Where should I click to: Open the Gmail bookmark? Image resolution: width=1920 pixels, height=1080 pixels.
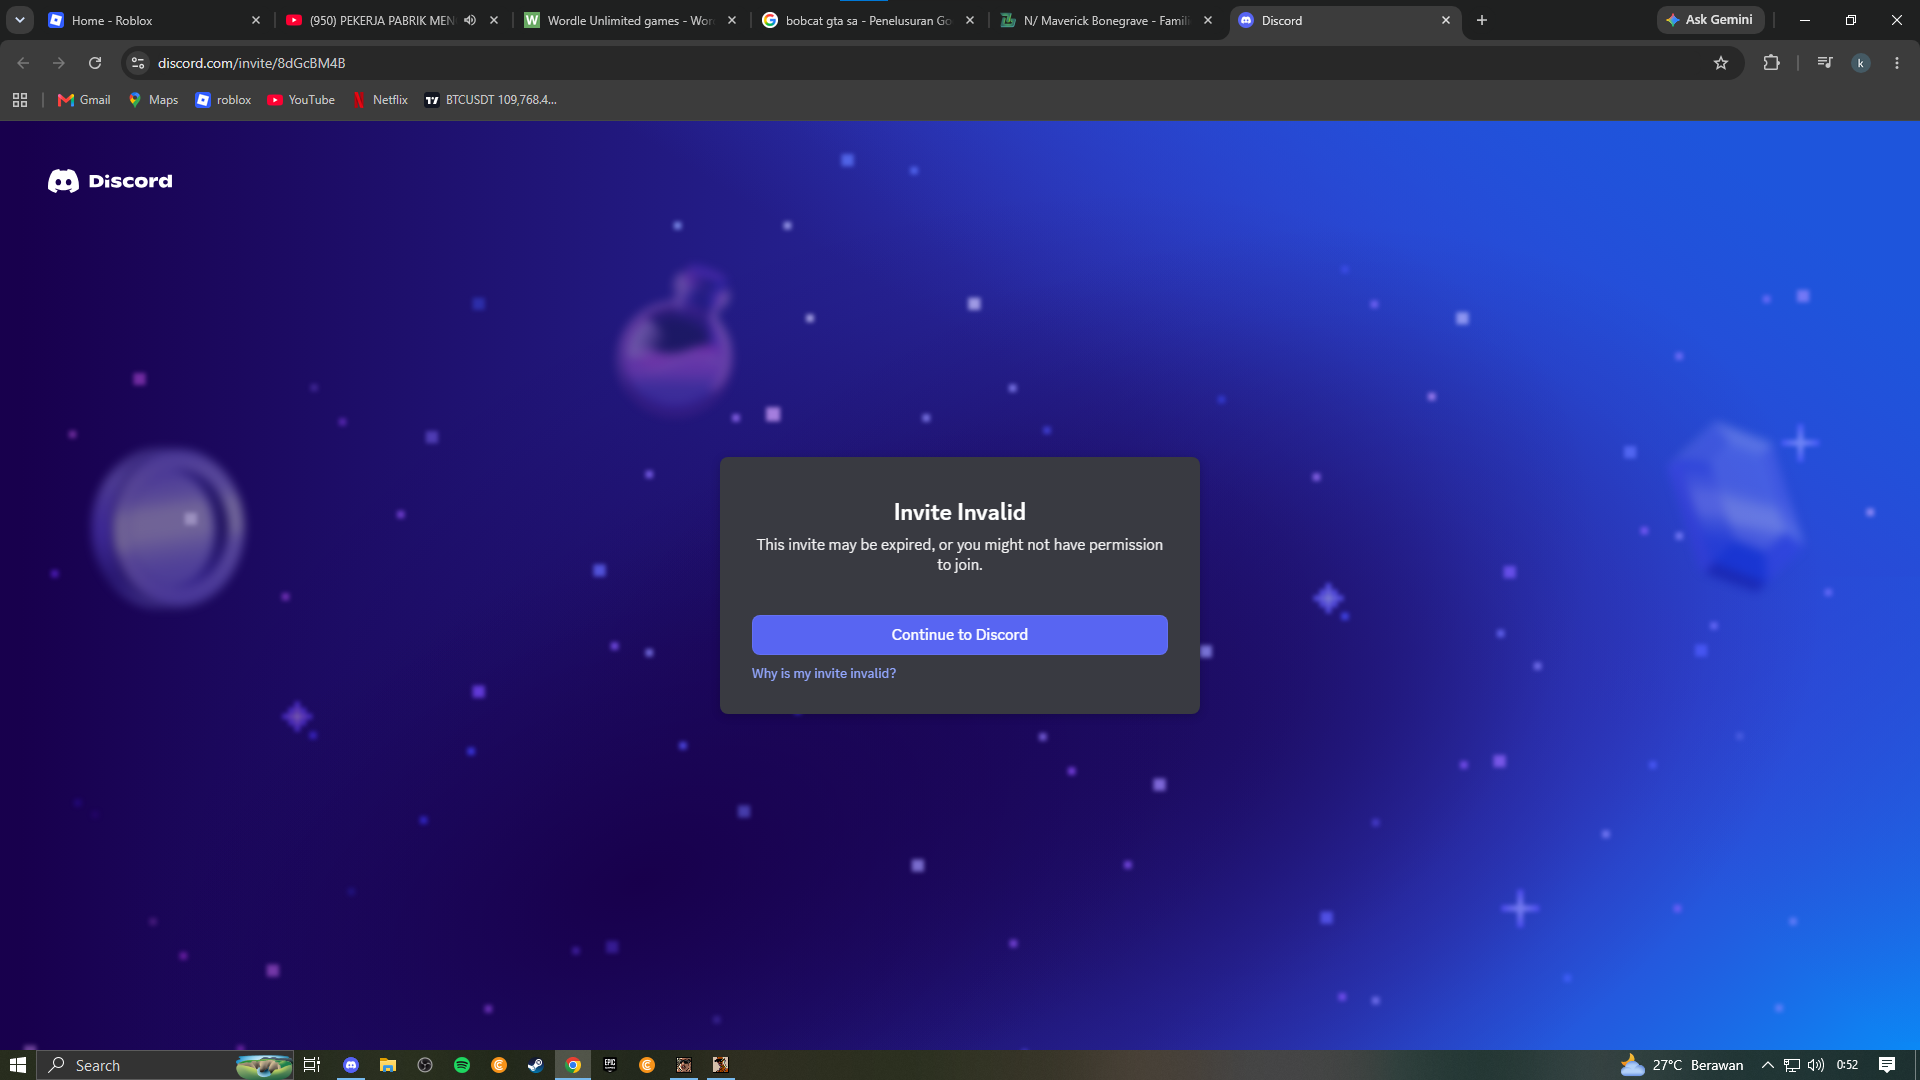coord(85,100)
